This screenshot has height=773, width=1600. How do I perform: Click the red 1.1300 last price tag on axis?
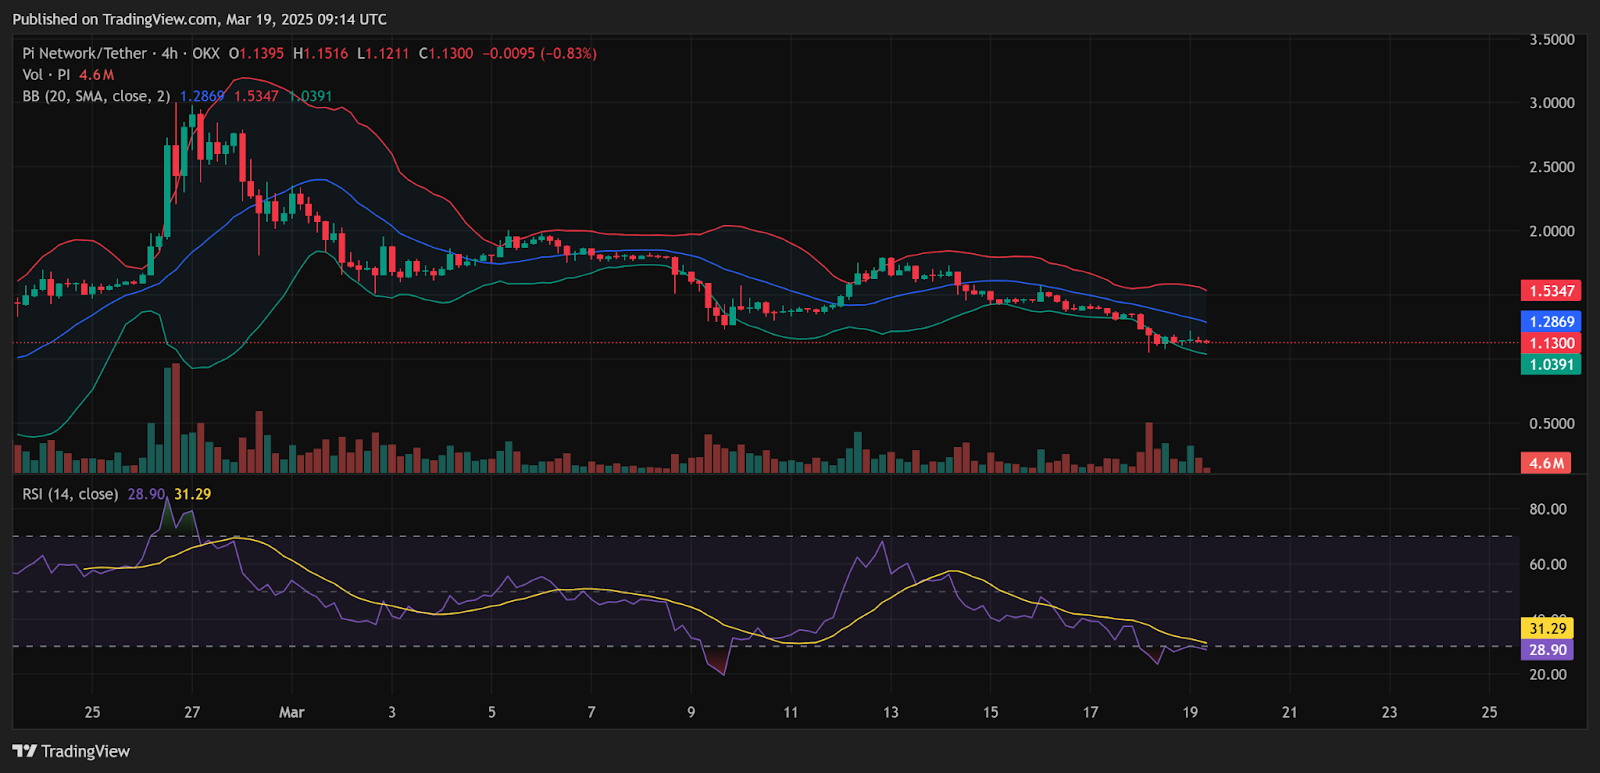1551,343
